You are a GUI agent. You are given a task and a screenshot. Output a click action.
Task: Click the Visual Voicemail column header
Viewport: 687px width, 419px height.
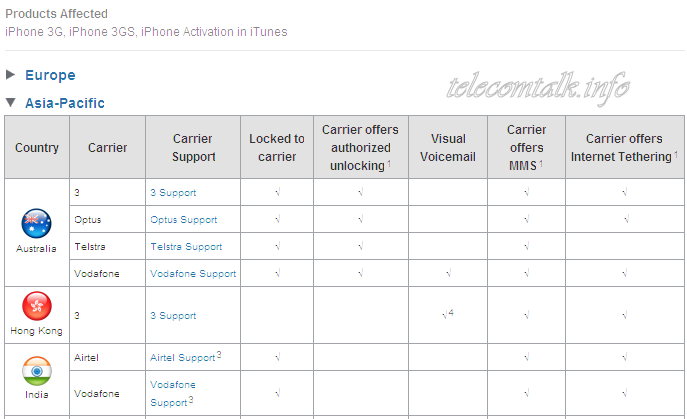(x=448, y=148)
